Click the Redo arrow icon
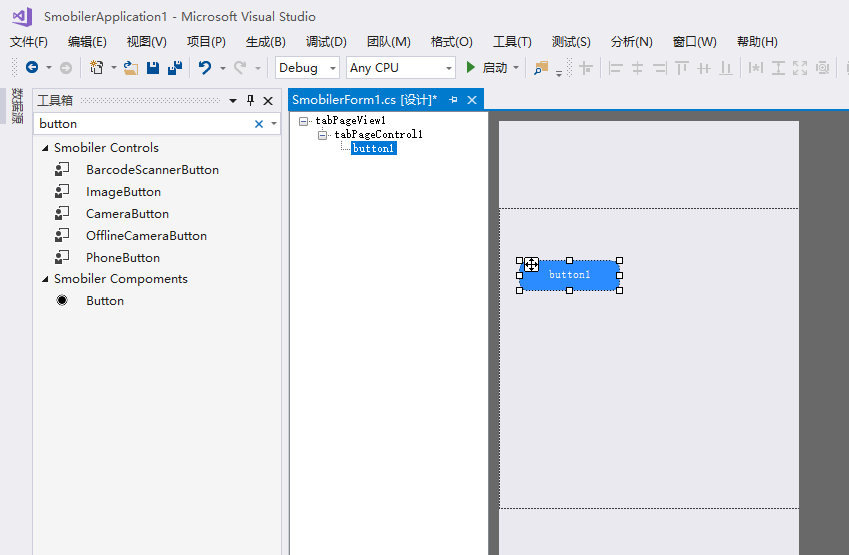This screenshot has width=849, height=555. pos(240,68)
